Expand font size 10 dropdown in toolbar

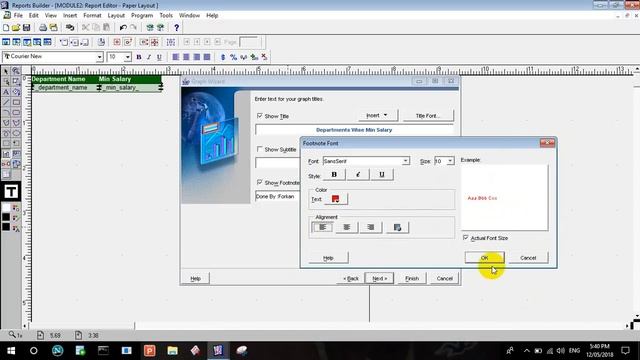(x=127, y=57)
